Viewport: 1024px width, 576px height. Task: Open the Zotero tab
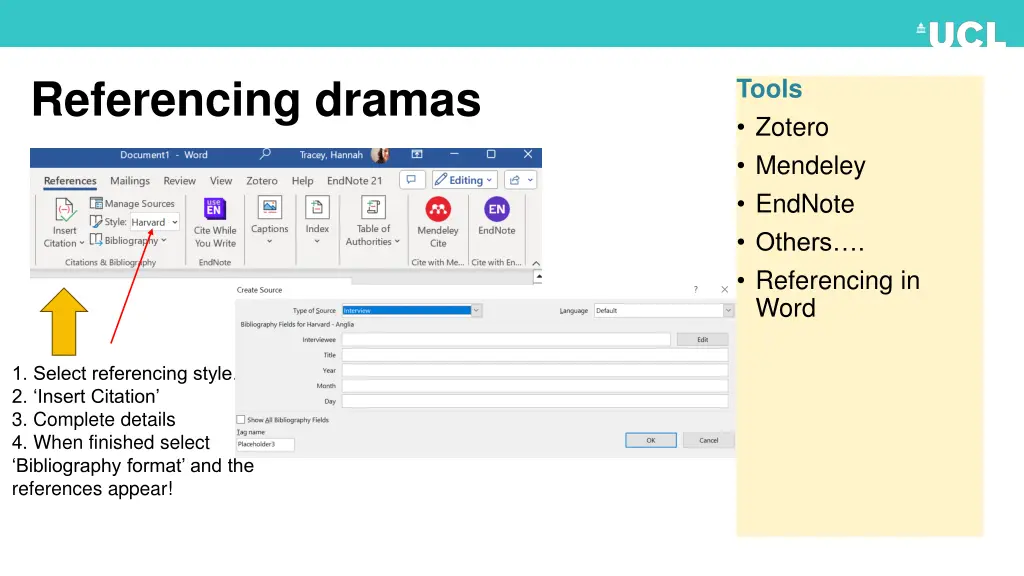(x=262, y=181)
